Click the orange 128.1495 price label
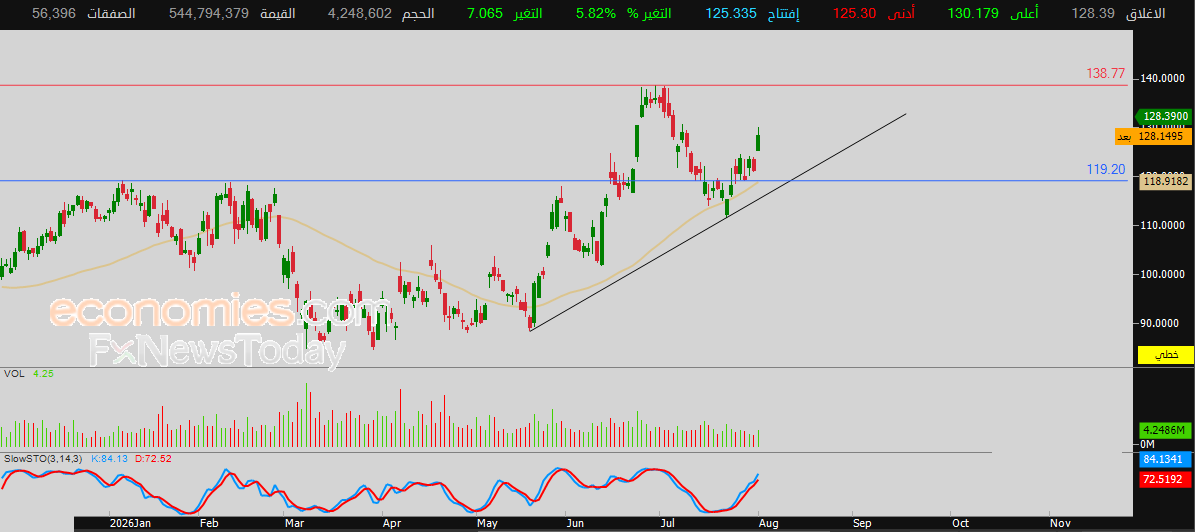This screenshot has height=532, width=1195. (x=1158, y=136)
